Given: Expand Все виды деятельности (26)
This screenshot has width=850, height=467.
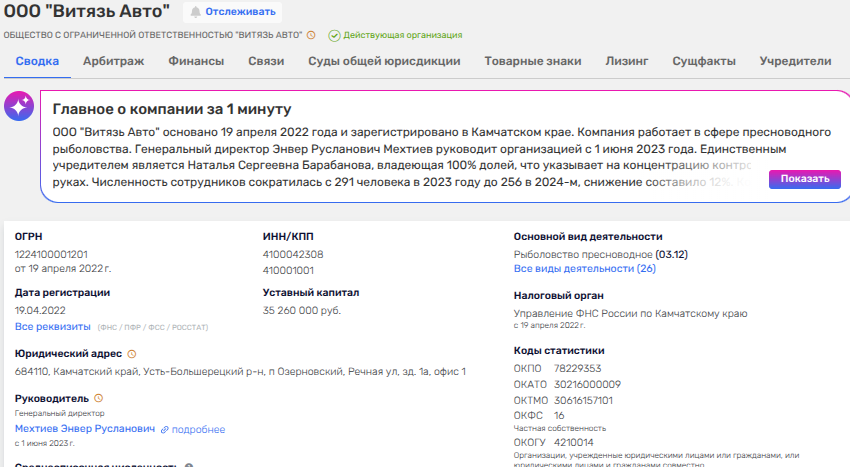Looking at the screenshot, I should click(x=584, y=269).
